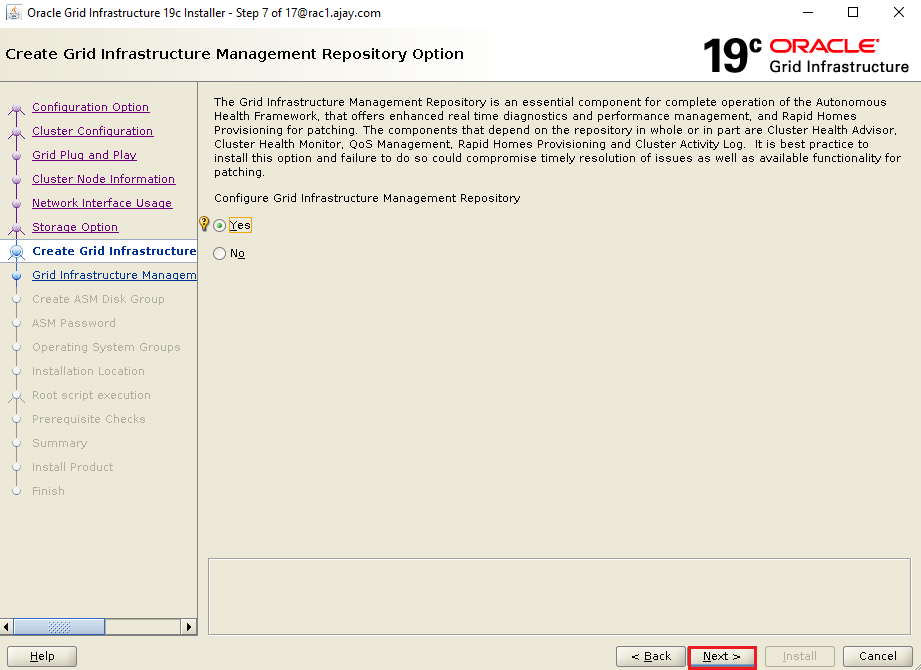Click the Finish step label
The width and height of the screenshot is (921, 670).
coord(48,491)
